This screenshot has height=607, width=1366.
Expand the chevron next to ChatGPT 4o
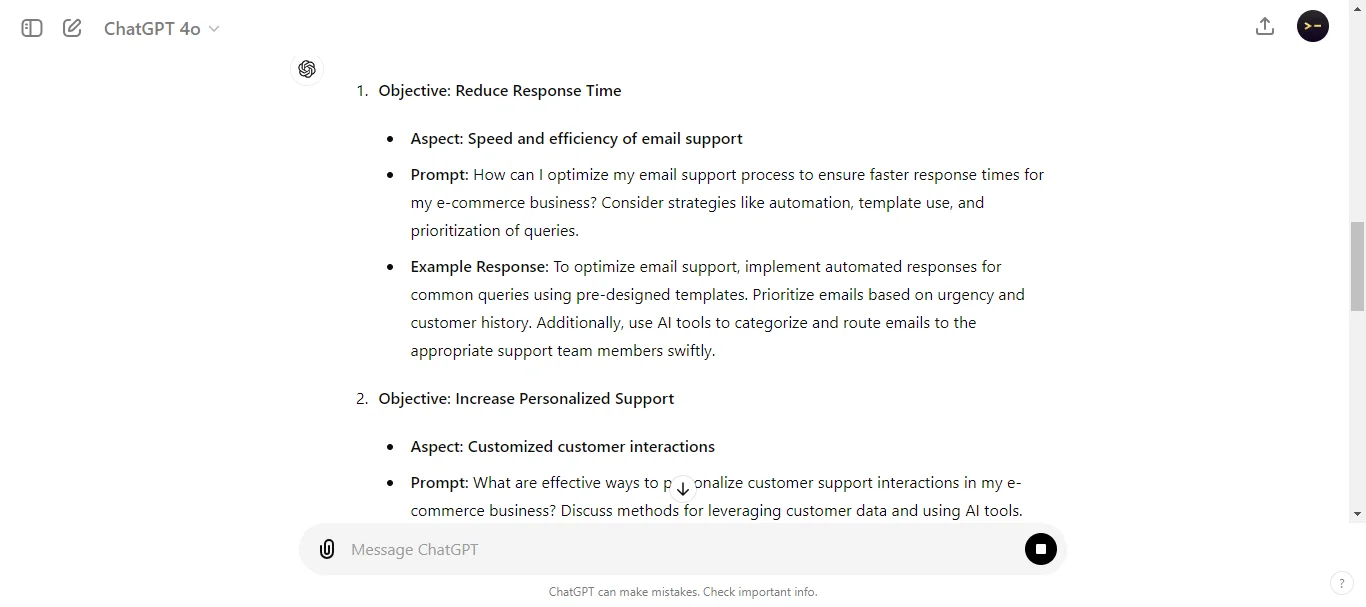pos(214,29)
